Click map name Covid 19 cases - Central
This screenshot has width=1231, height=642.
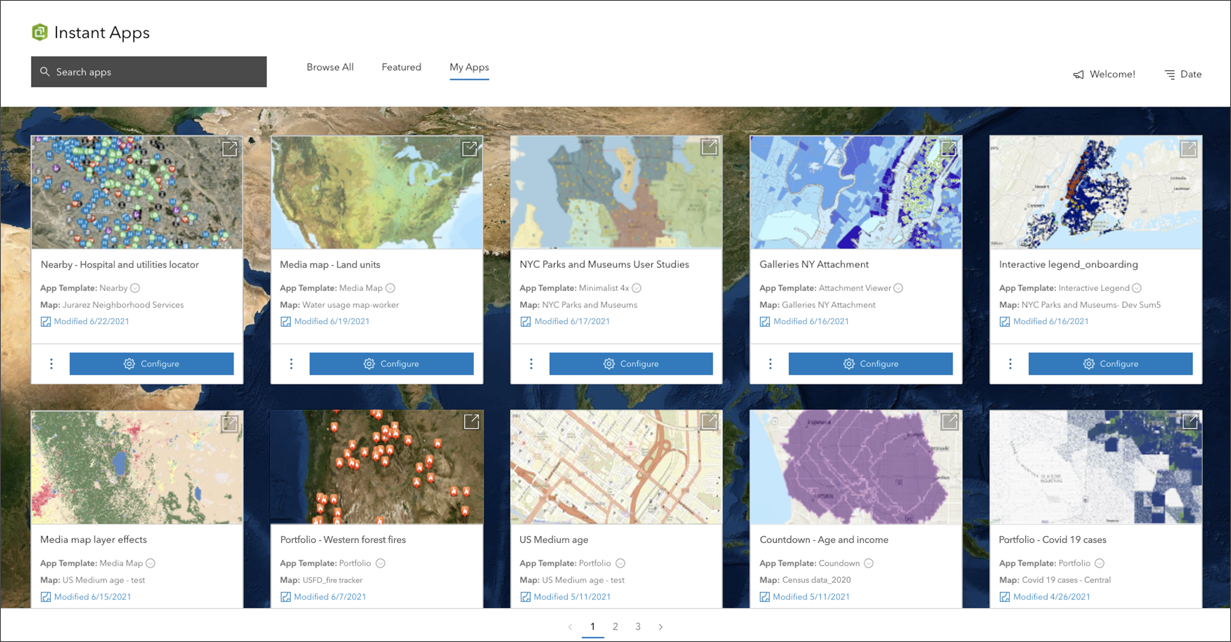coord(1066,580)
